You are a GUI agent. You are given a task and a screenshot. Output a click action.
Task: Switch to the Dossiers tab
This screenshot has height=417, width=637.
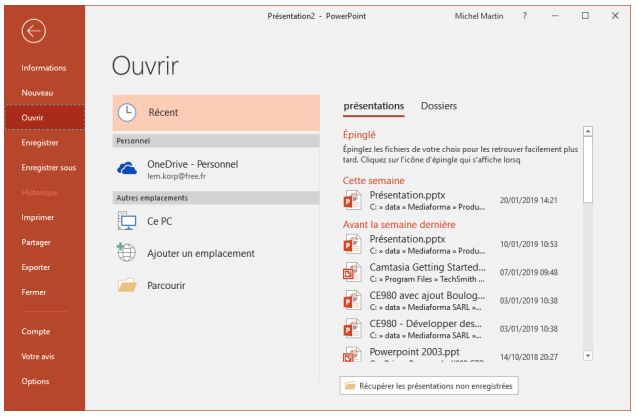[x=440, y=105]
